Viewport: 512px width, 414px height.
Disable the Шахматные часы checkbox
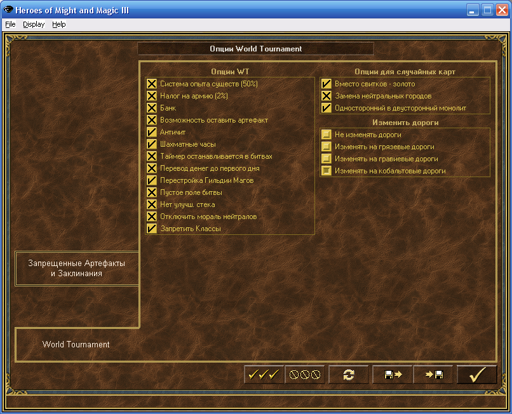click(x=152, y=144)
